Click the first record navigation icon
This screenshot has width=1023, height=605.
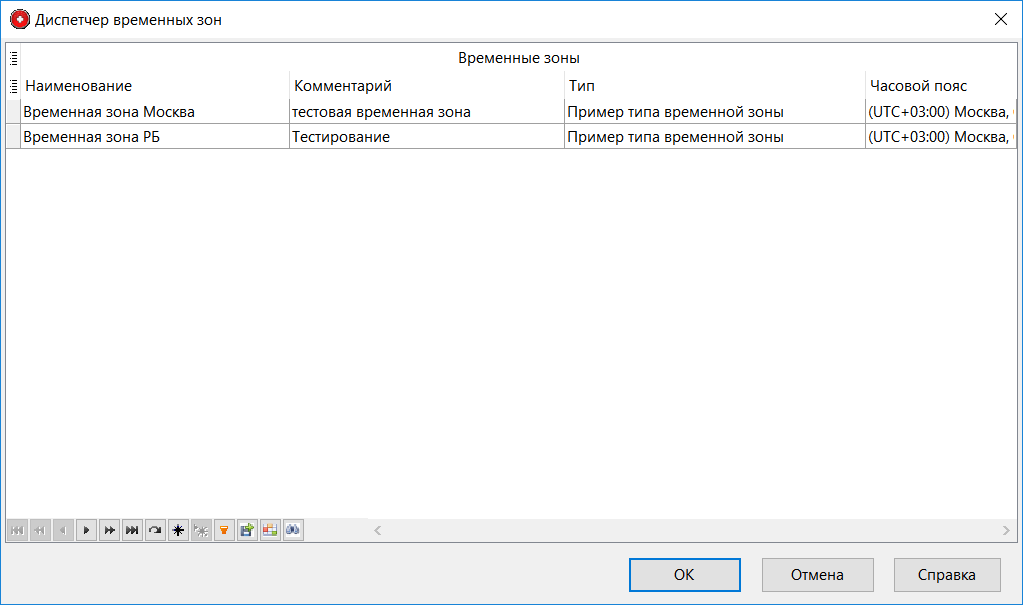(17, 530)
